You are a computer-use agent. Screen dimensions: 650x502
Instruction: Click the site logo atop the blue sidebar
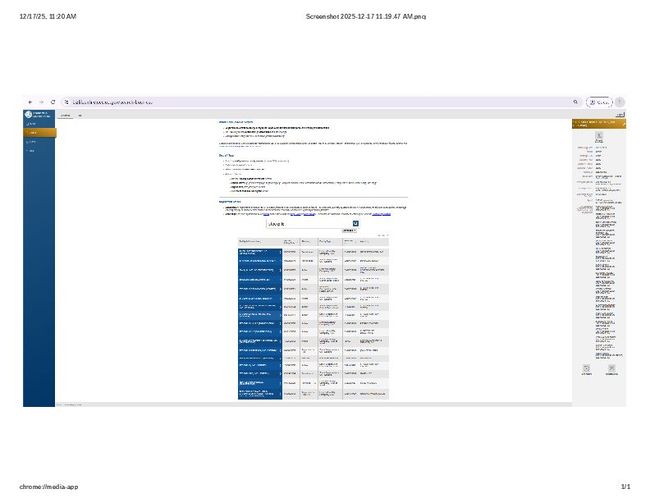[39, 114]
